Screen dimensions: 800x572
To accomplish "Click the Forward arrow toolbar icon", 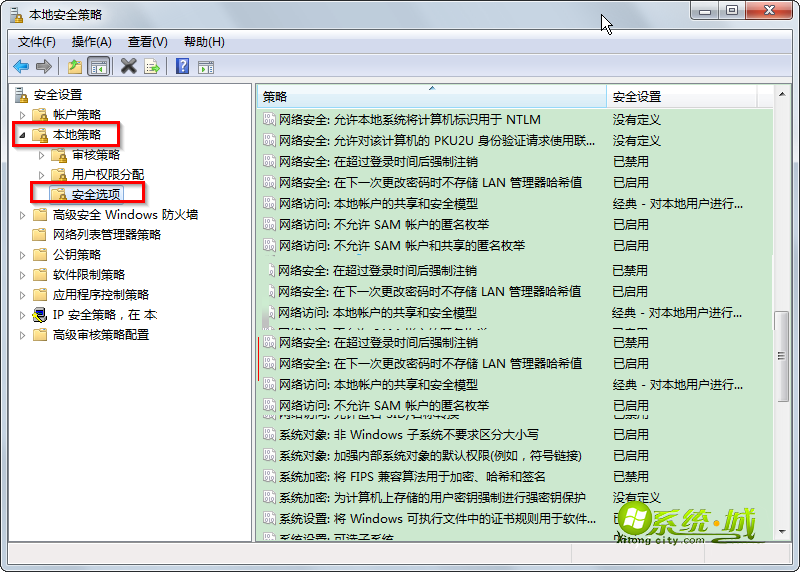I will (44, 66).
